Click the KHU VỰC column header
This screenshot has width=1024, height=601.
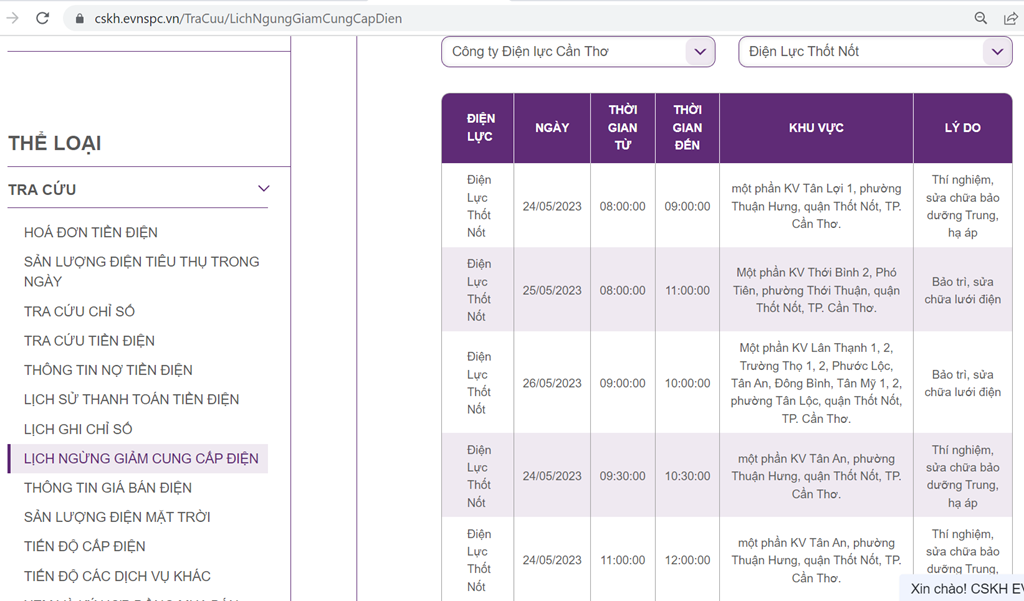(816, 127)
